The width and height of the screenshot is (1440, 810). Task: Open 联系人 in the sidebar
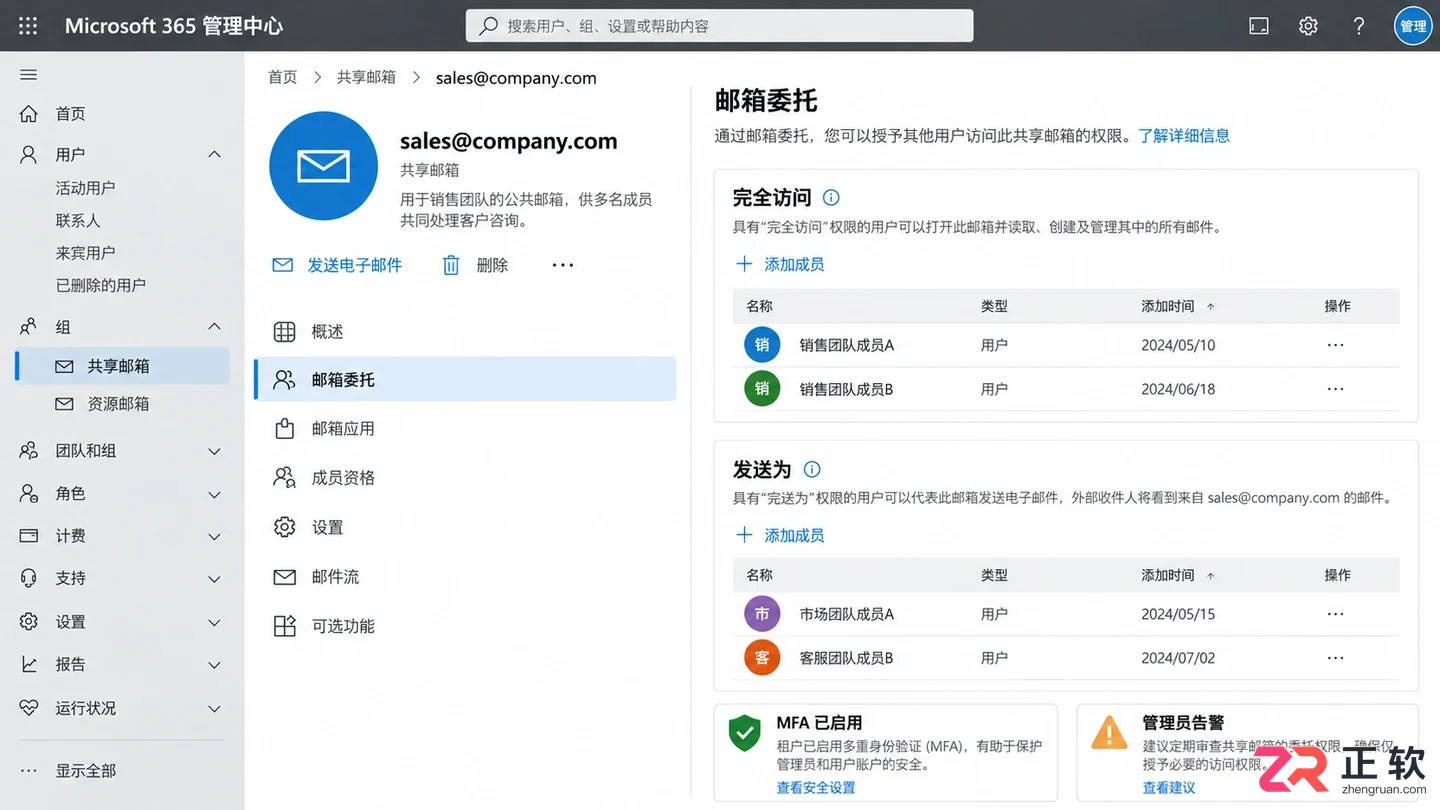click(x=78, y=220)
